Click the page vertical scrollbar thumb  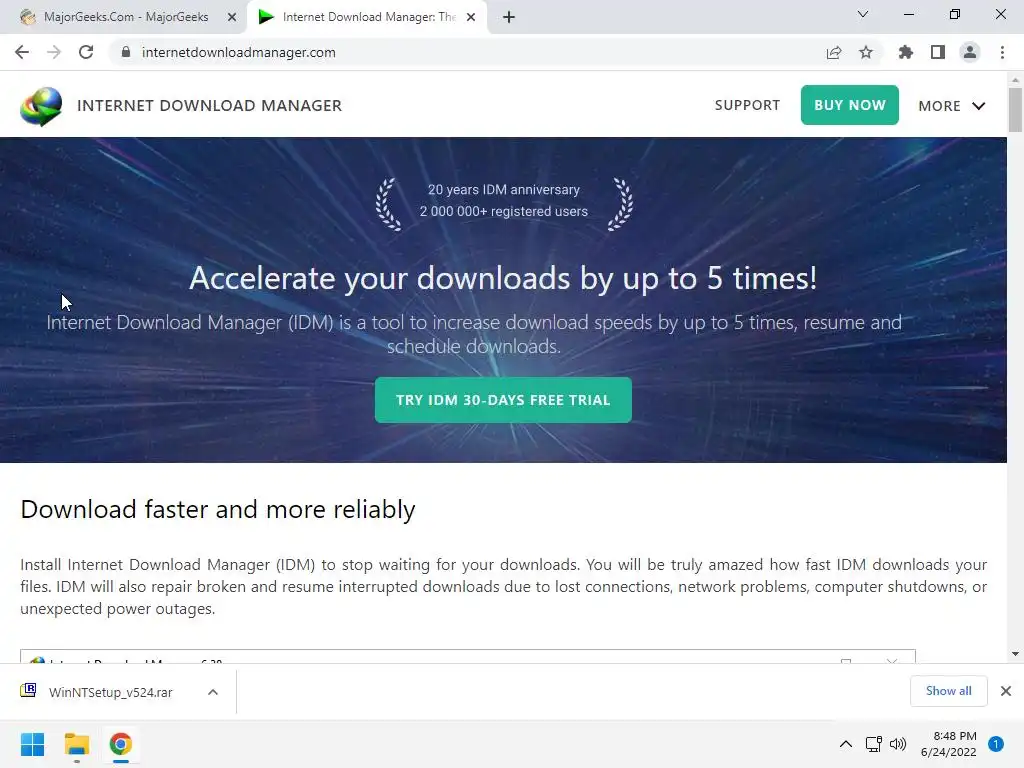pos(1015,110)
